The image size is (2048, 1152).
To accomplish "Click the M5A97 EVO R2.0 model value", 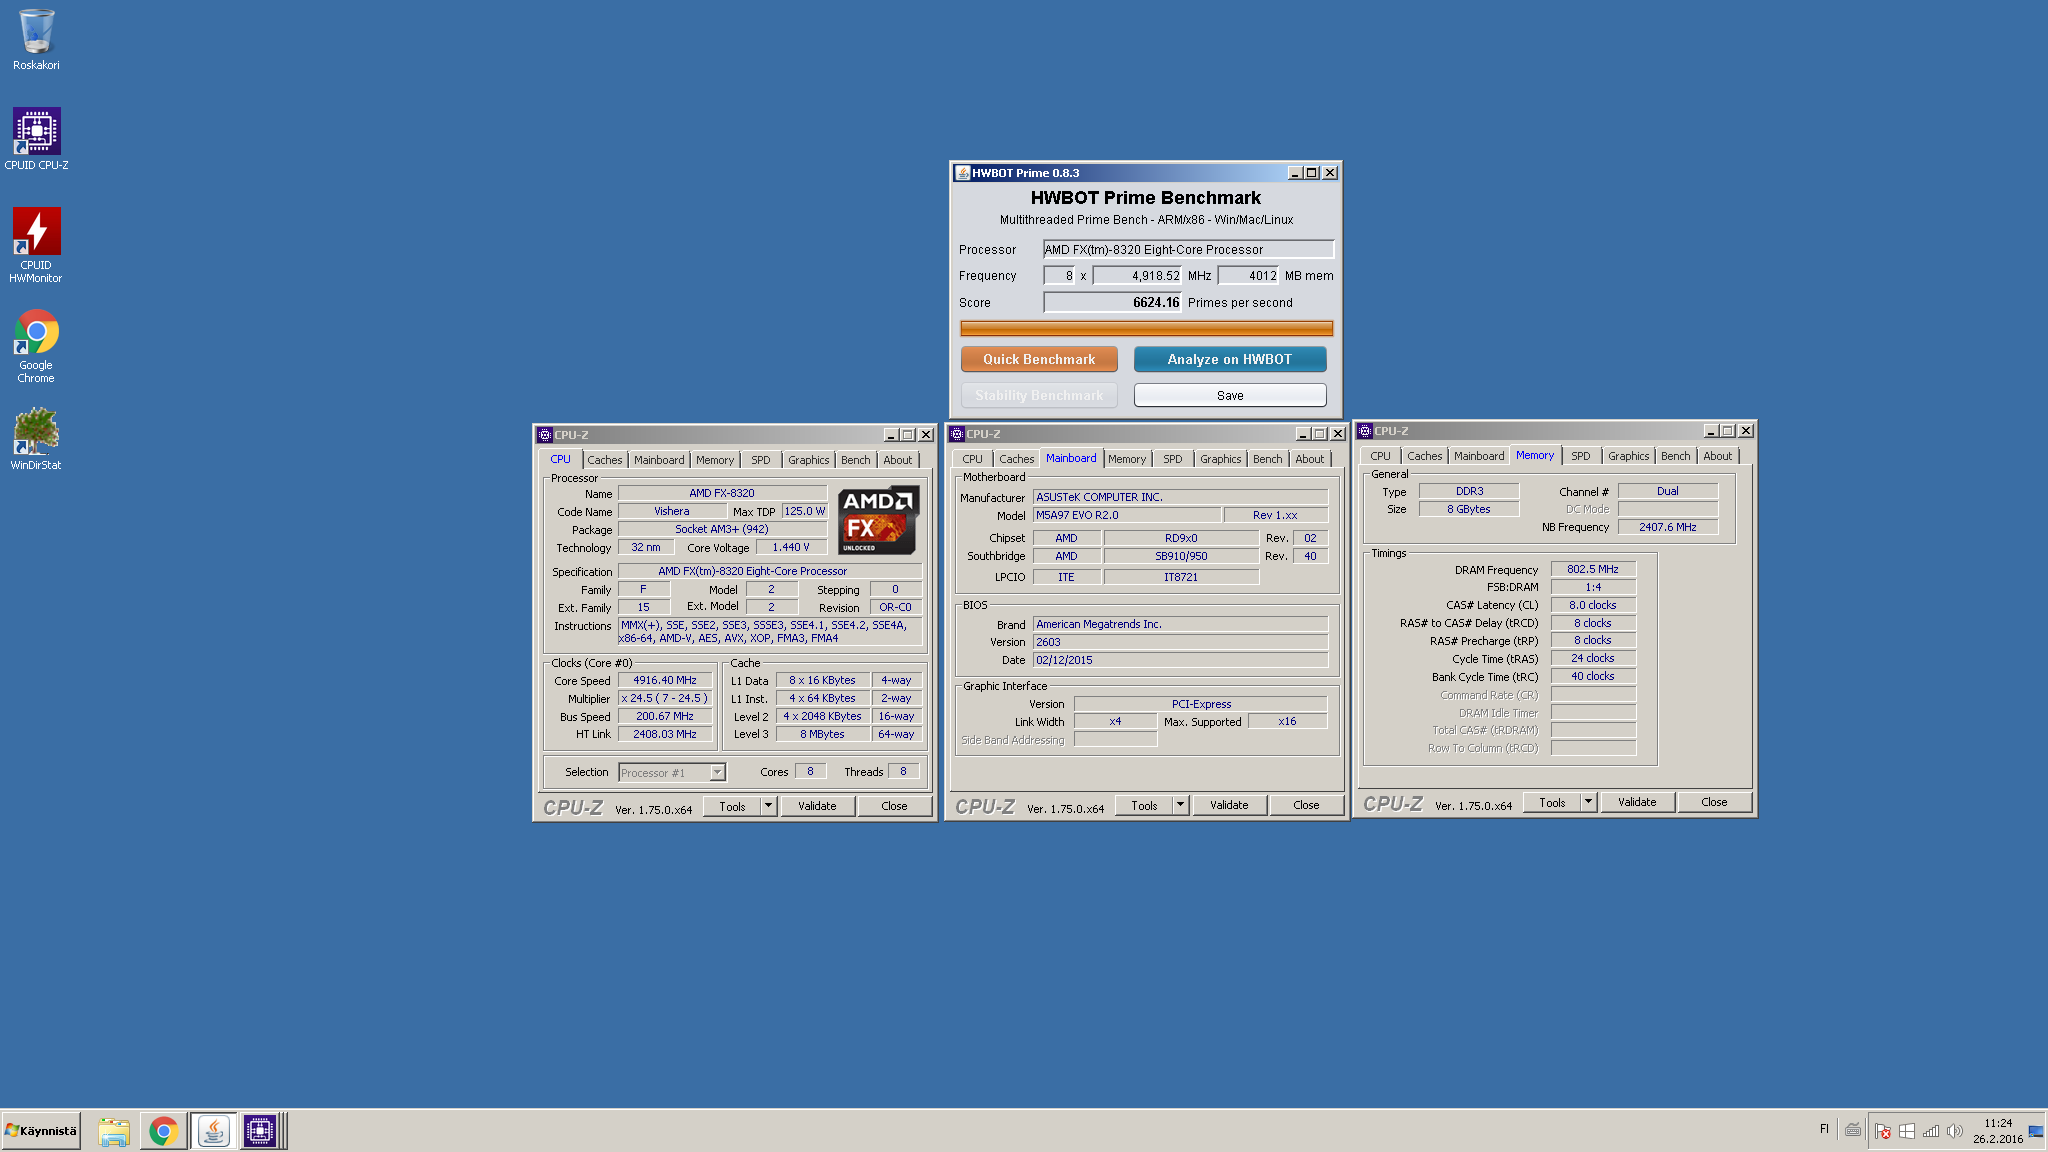I will [x=1126, y=515].
